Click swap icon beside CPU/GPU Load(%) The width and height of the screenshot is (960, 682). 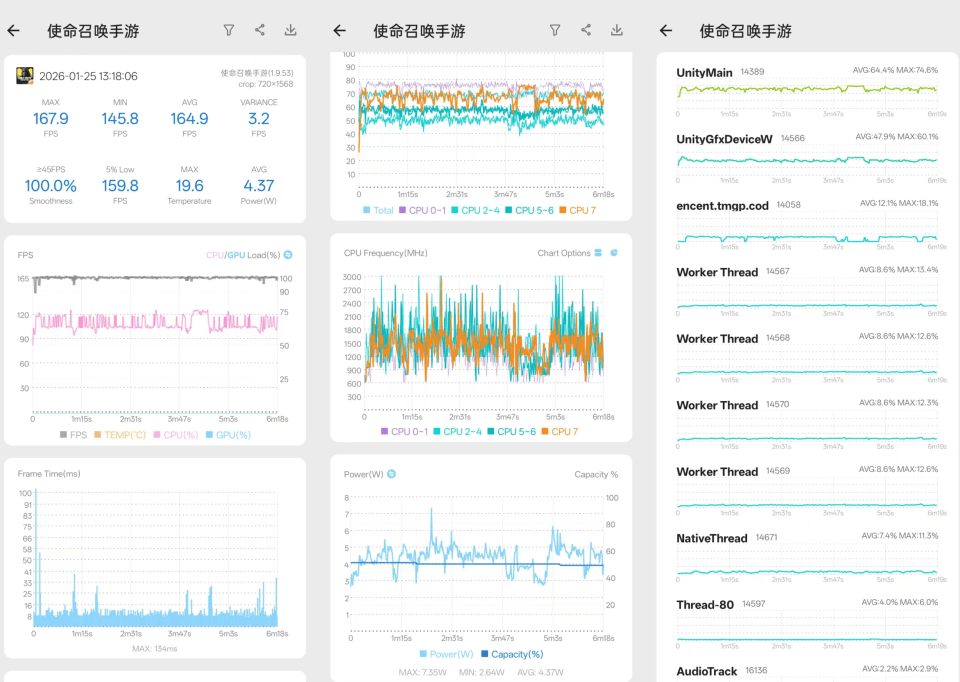(288, 255)
